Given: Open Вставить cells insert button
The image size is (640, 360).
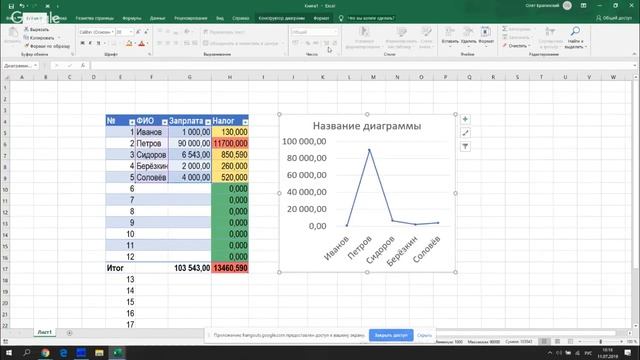Looking at the screenshot, I should 450,36.
